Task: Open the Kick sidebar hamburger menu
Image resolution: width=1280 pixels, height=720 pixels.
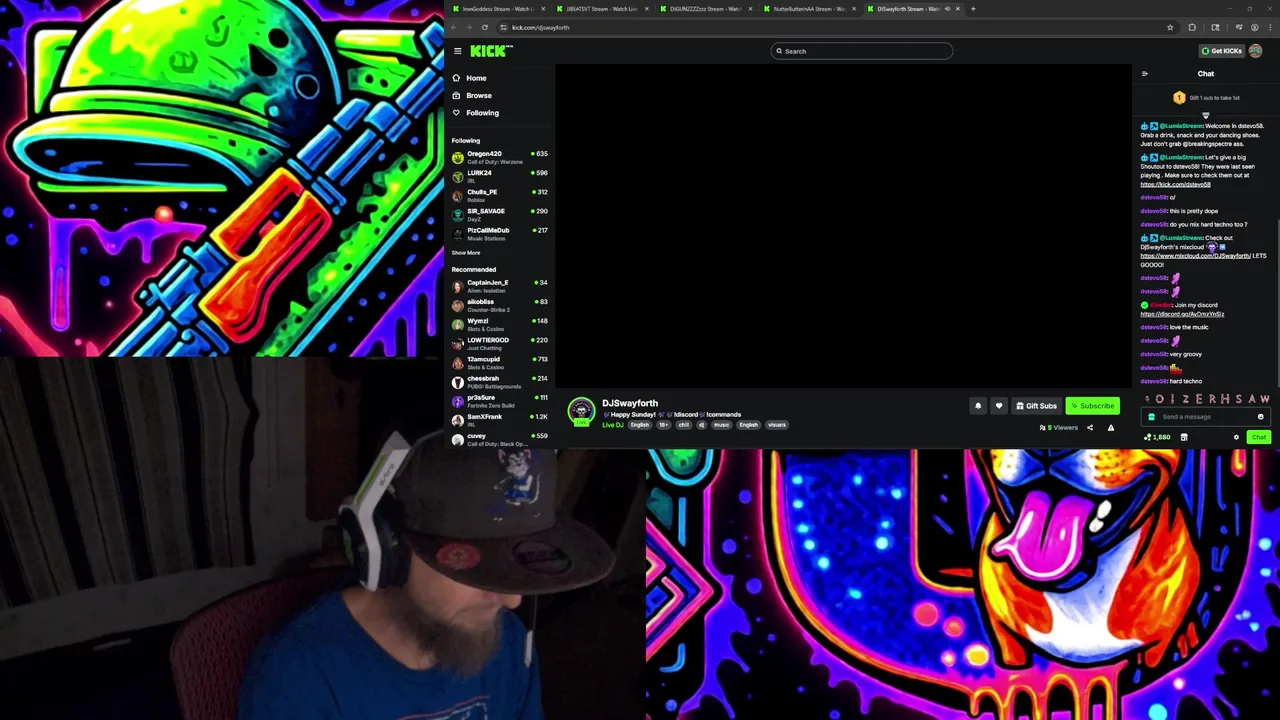Action: pyautogui.click(x=458, y=51)
